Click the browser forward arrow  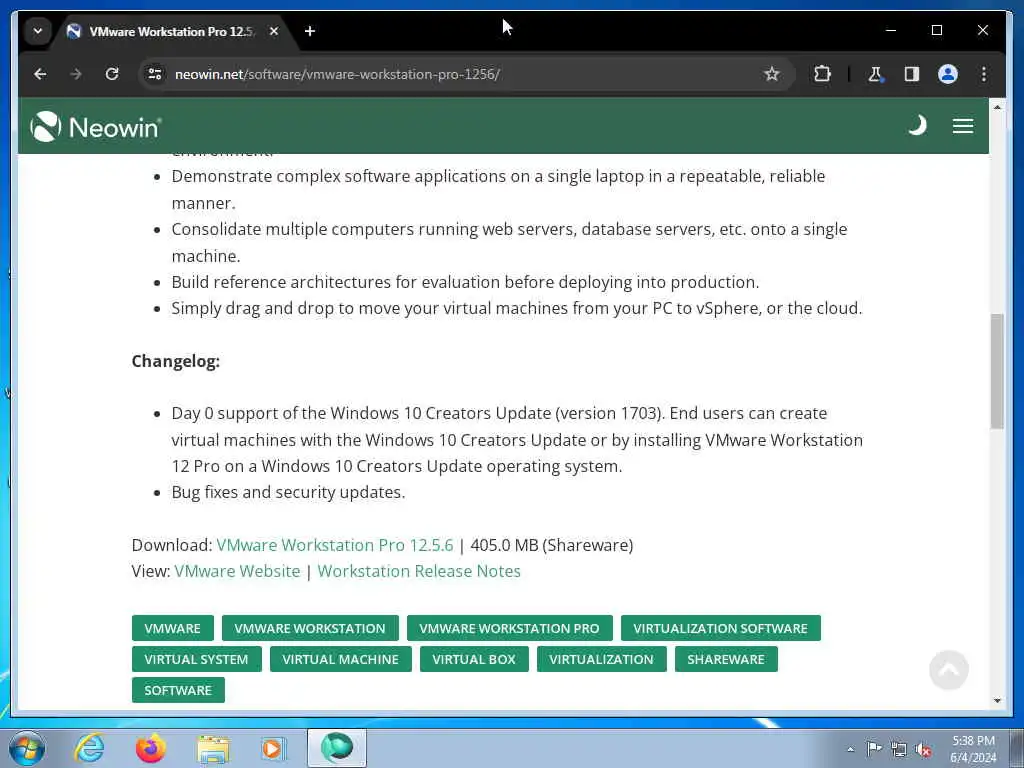[x=76, y=74]
